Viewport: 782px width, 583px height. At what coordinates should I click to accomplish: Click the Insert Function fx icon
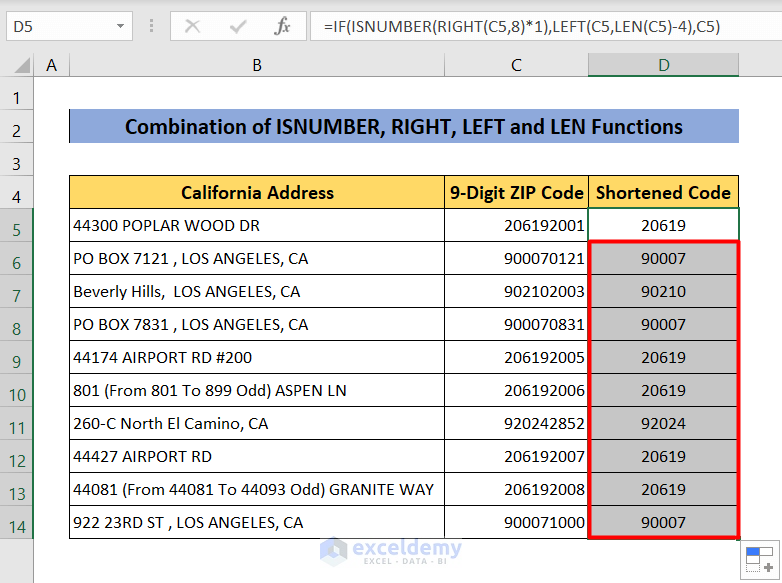pyautogui.click(x=283, y=27)
